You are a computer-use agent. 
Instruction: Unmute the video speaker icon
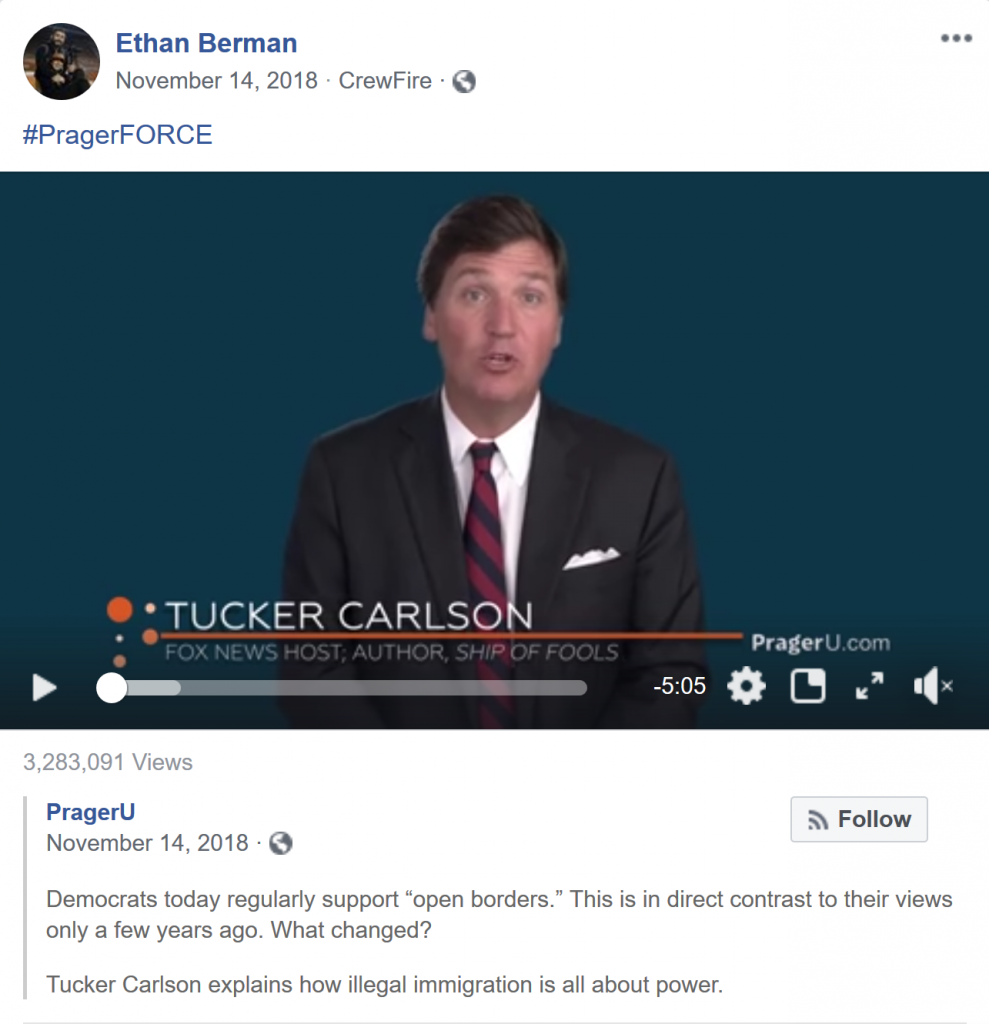pos(933,686)
